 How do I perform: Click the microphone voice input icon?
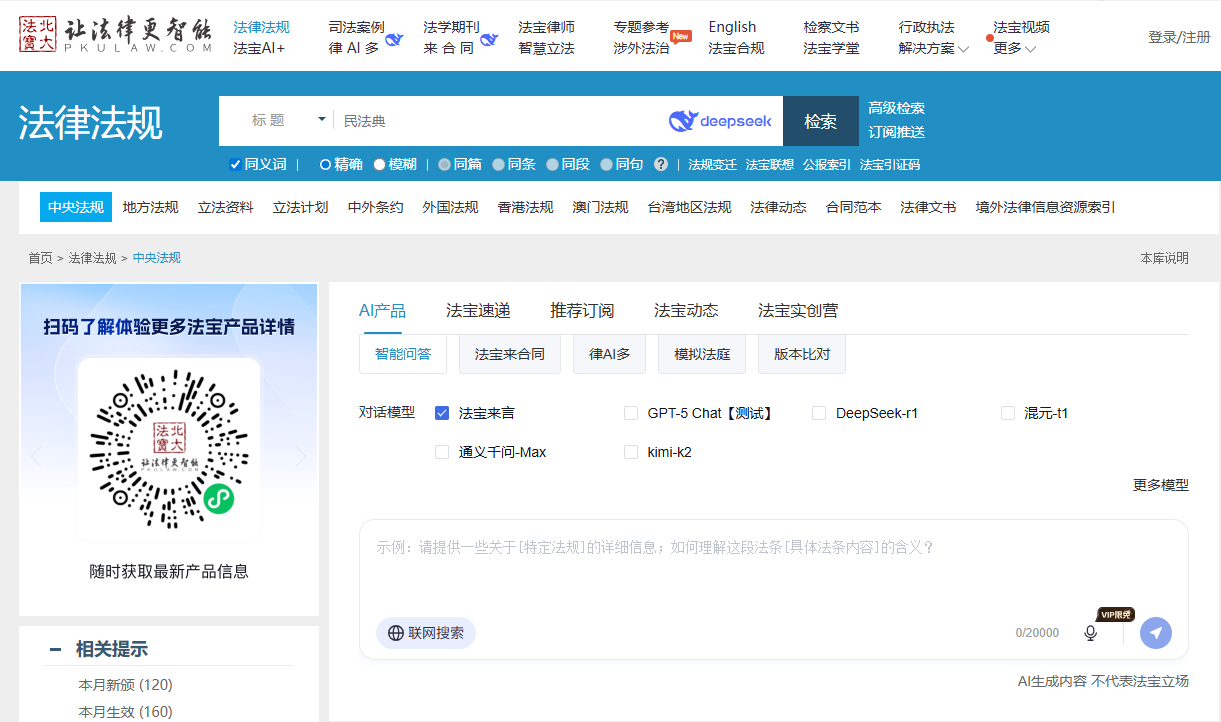pos(1090,633)
